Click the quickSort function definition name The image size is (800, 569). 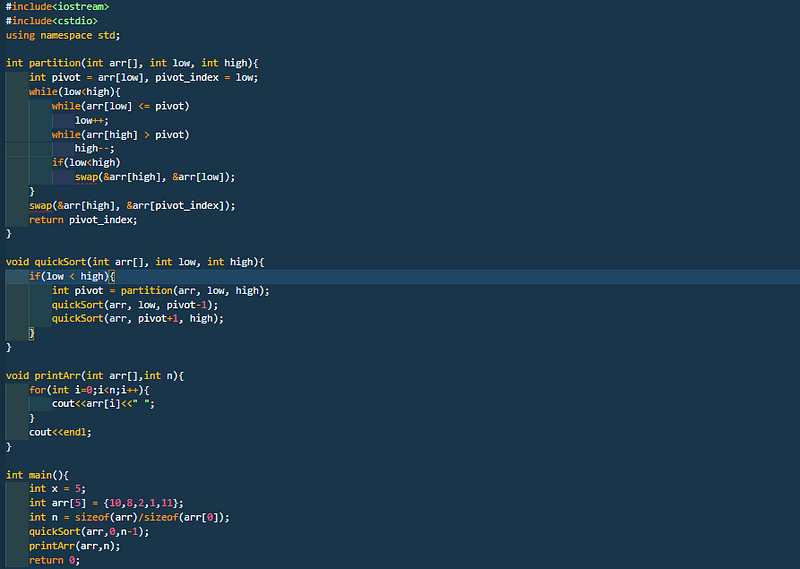(x=60, y=262)
